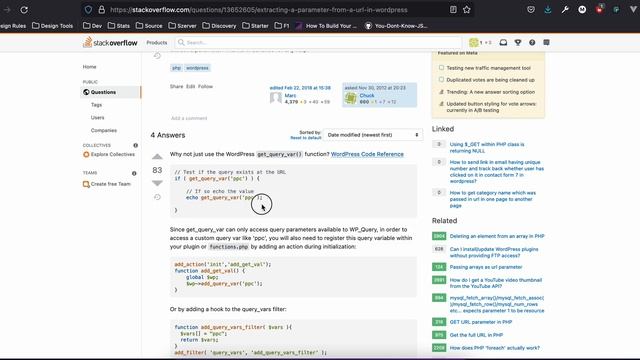This screenshot has width=640, height=360.
Task: Open the Stack Exchange site switcher icon
Action: coord(546,42)
